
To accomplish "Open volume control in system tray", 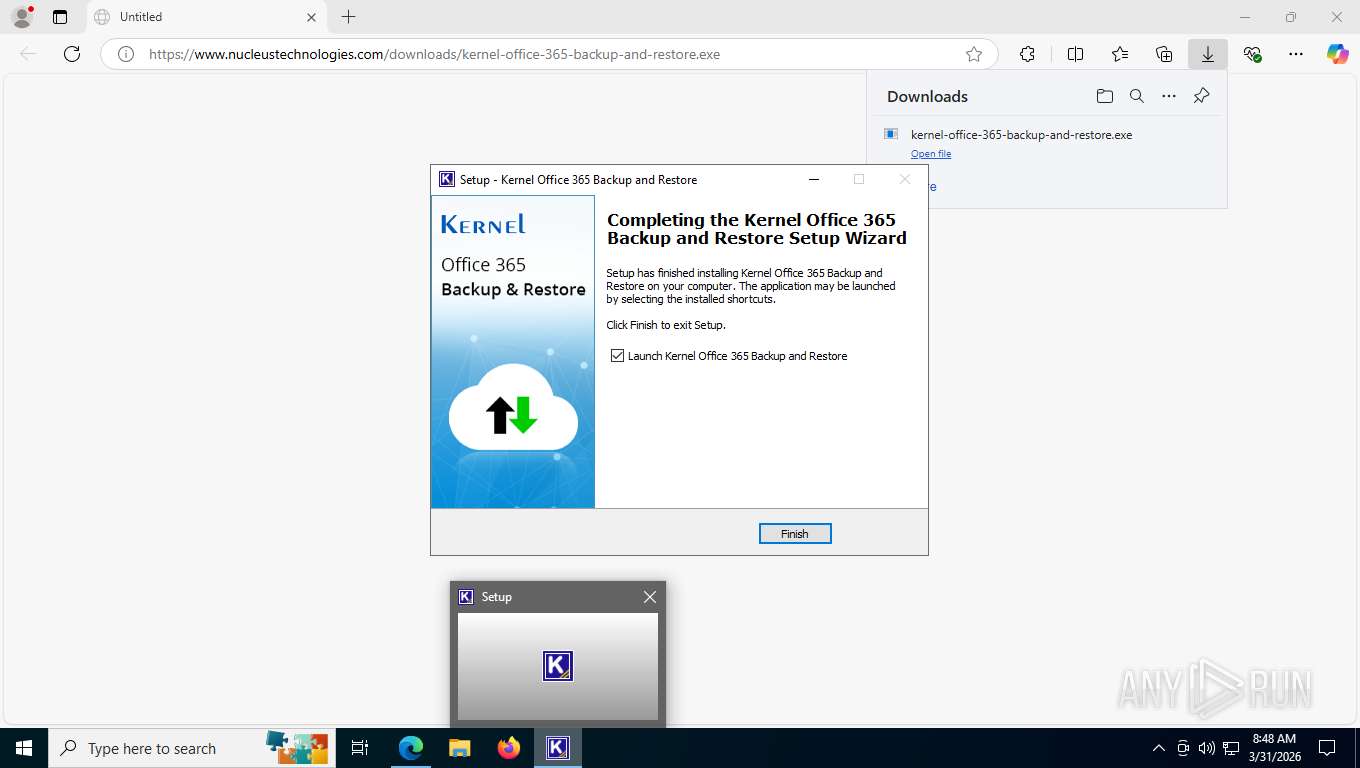I will click(1206, 748).
